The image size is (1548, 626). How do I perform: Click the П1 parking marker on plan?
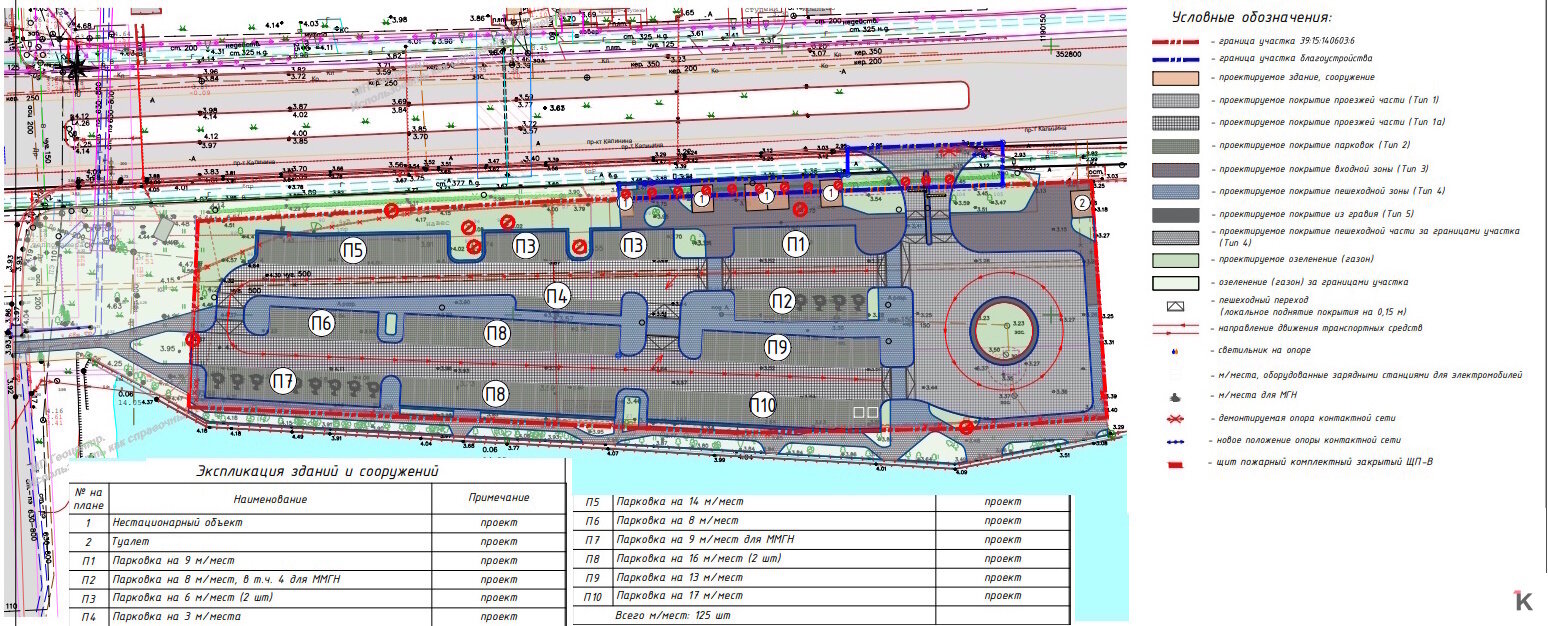796,243
